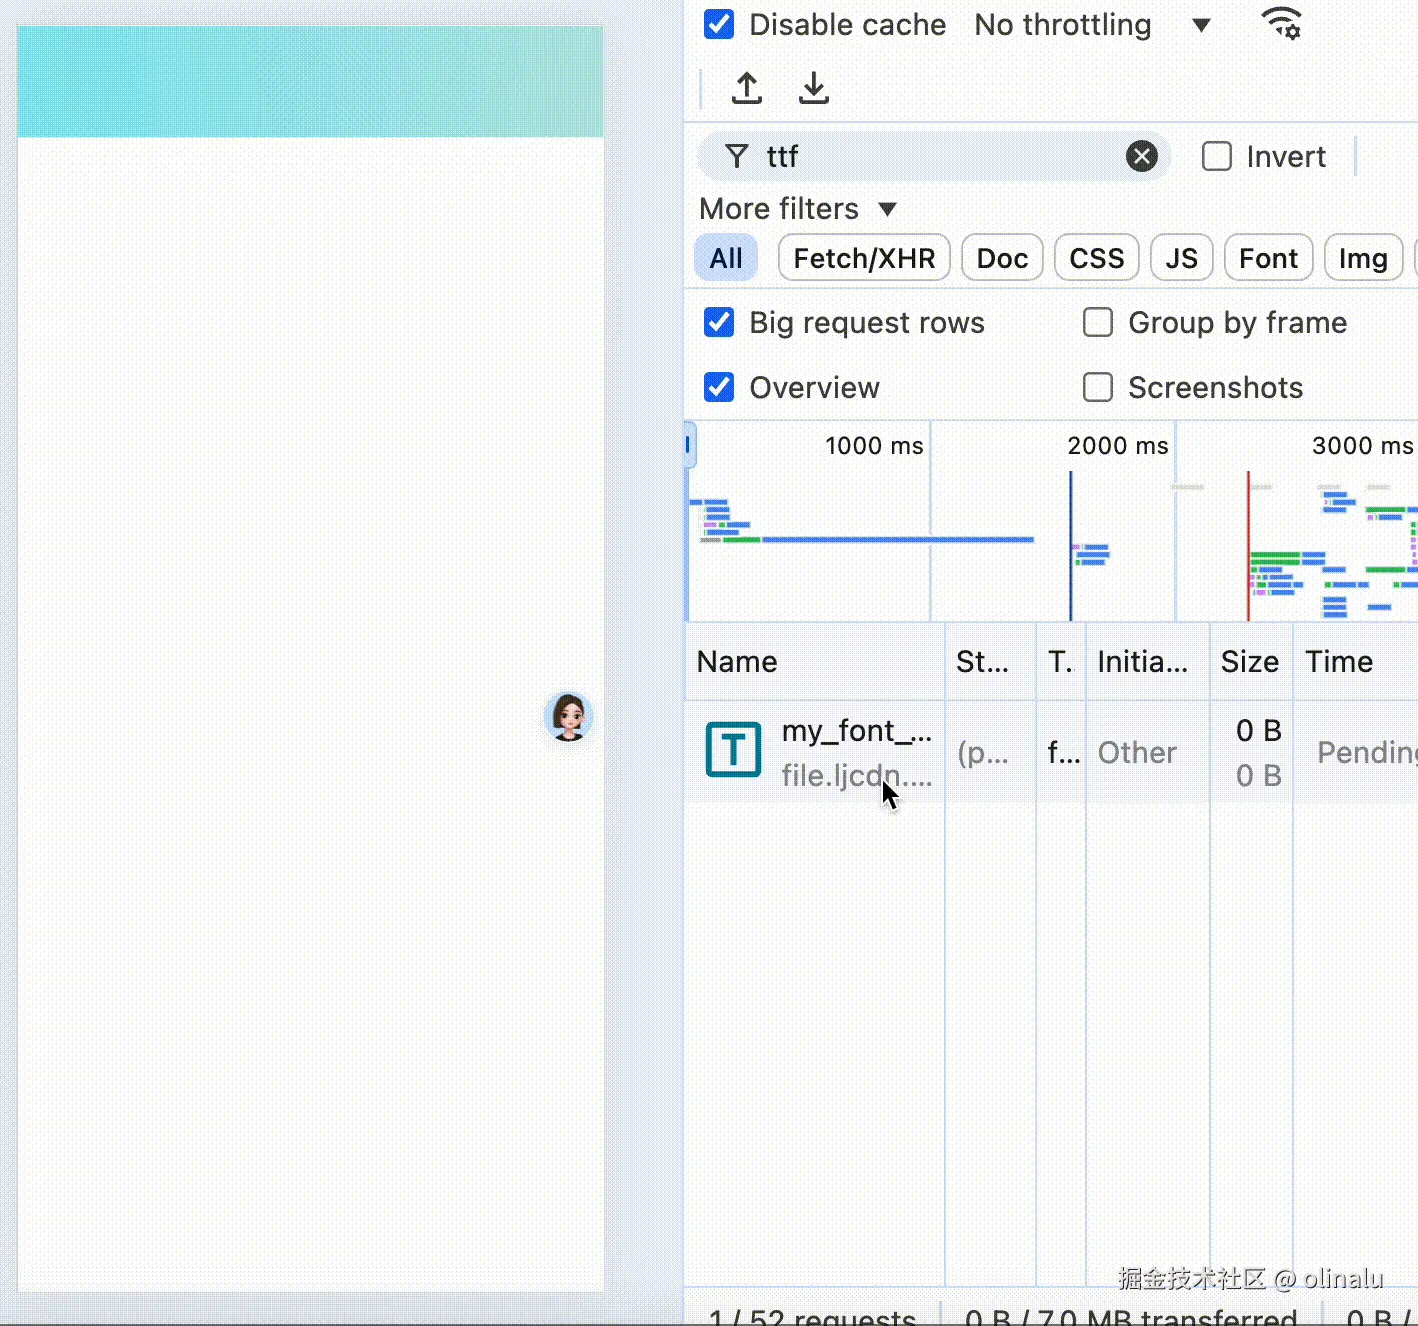Click the 3000 ms overview timeline mark
Screen dimensions: 1418x1326
pos(1363,446)
